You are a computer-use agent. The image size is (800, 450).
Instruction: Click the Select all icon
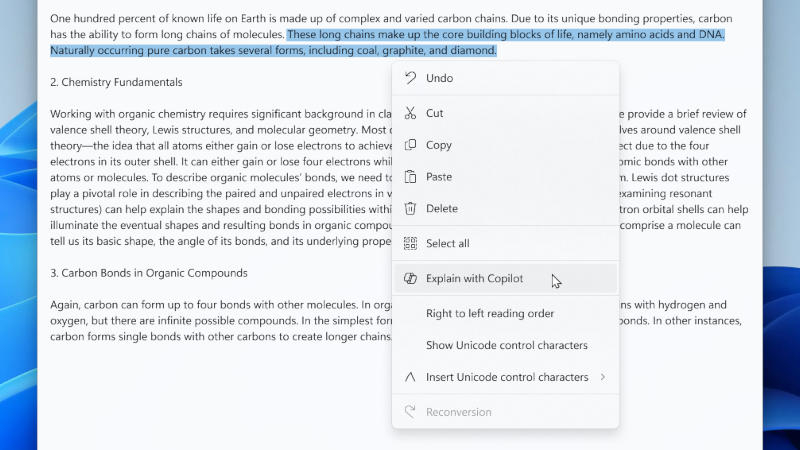410,243
